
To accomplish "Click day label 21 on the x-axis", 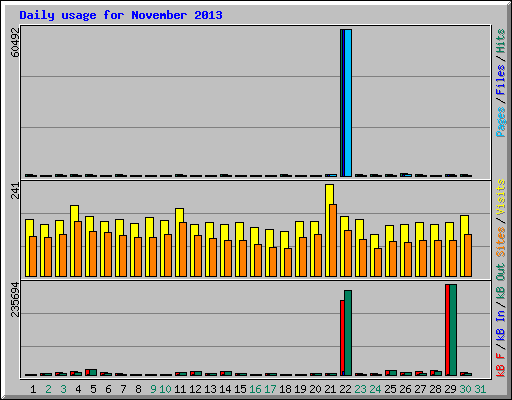I will click(330, 389).
